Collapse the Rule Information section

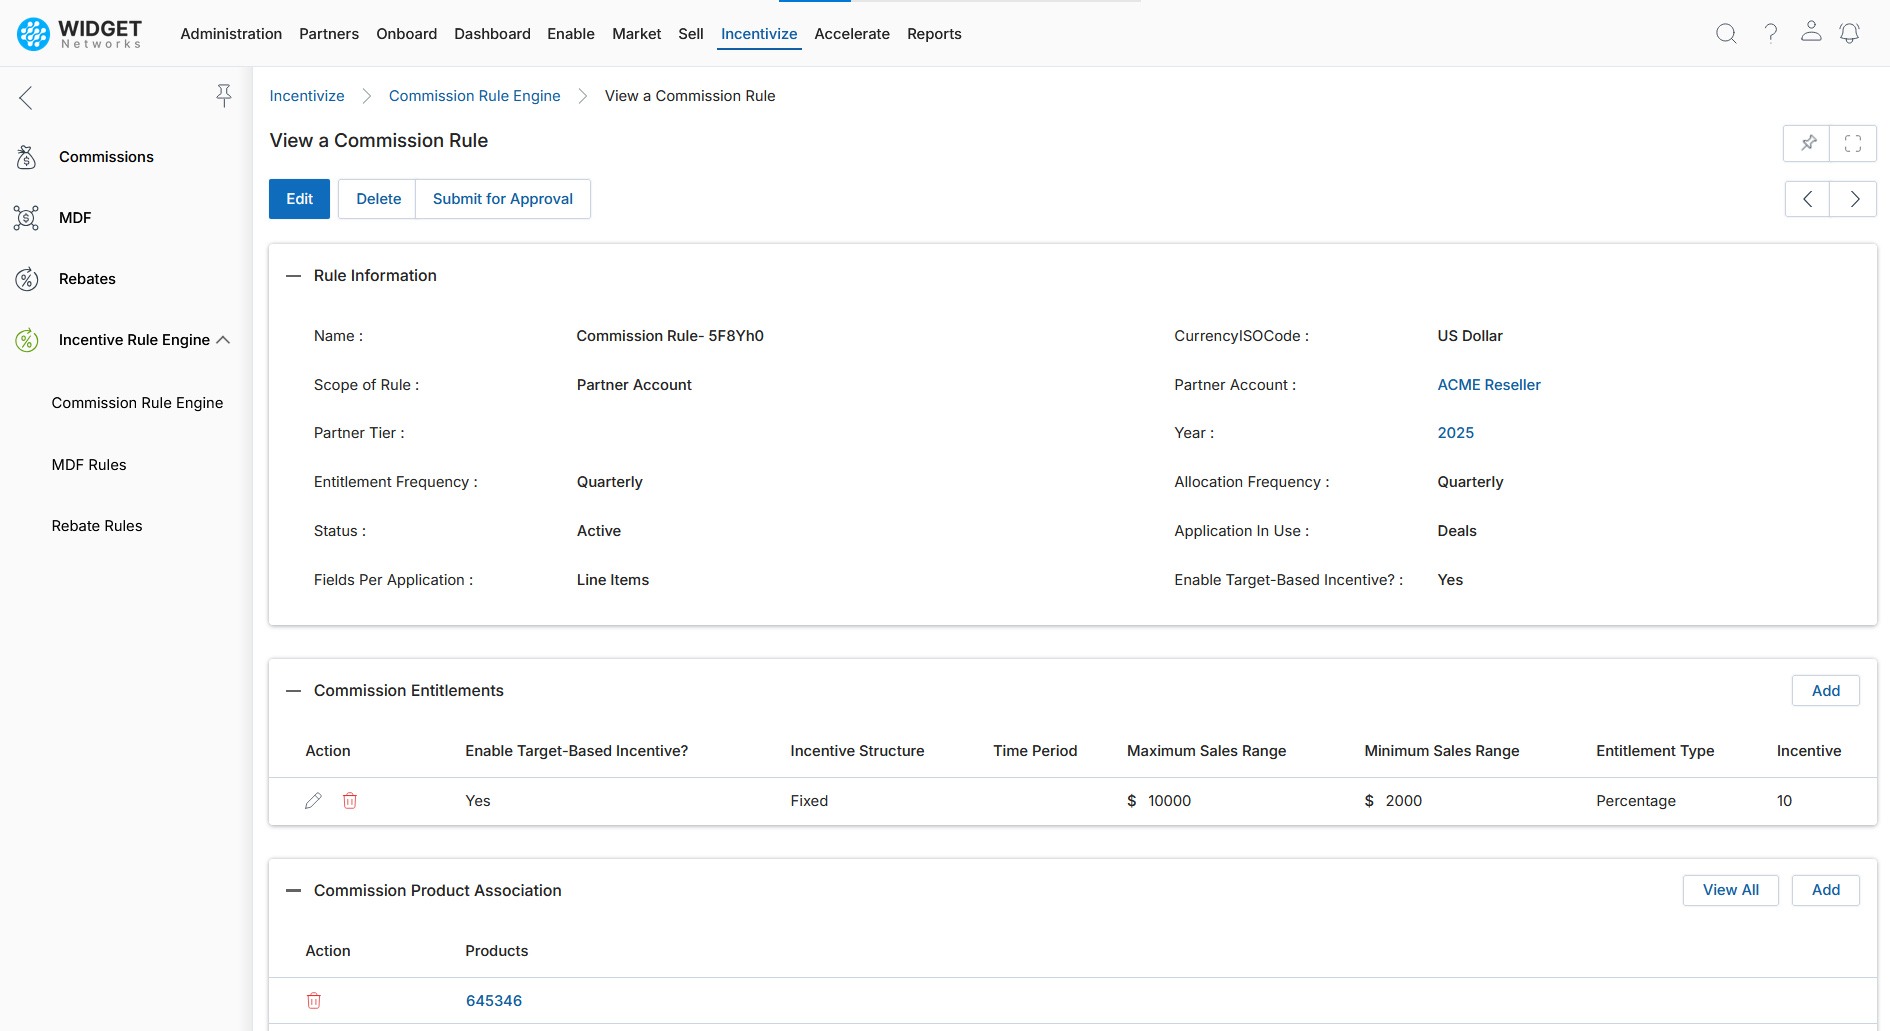point(294,276)
